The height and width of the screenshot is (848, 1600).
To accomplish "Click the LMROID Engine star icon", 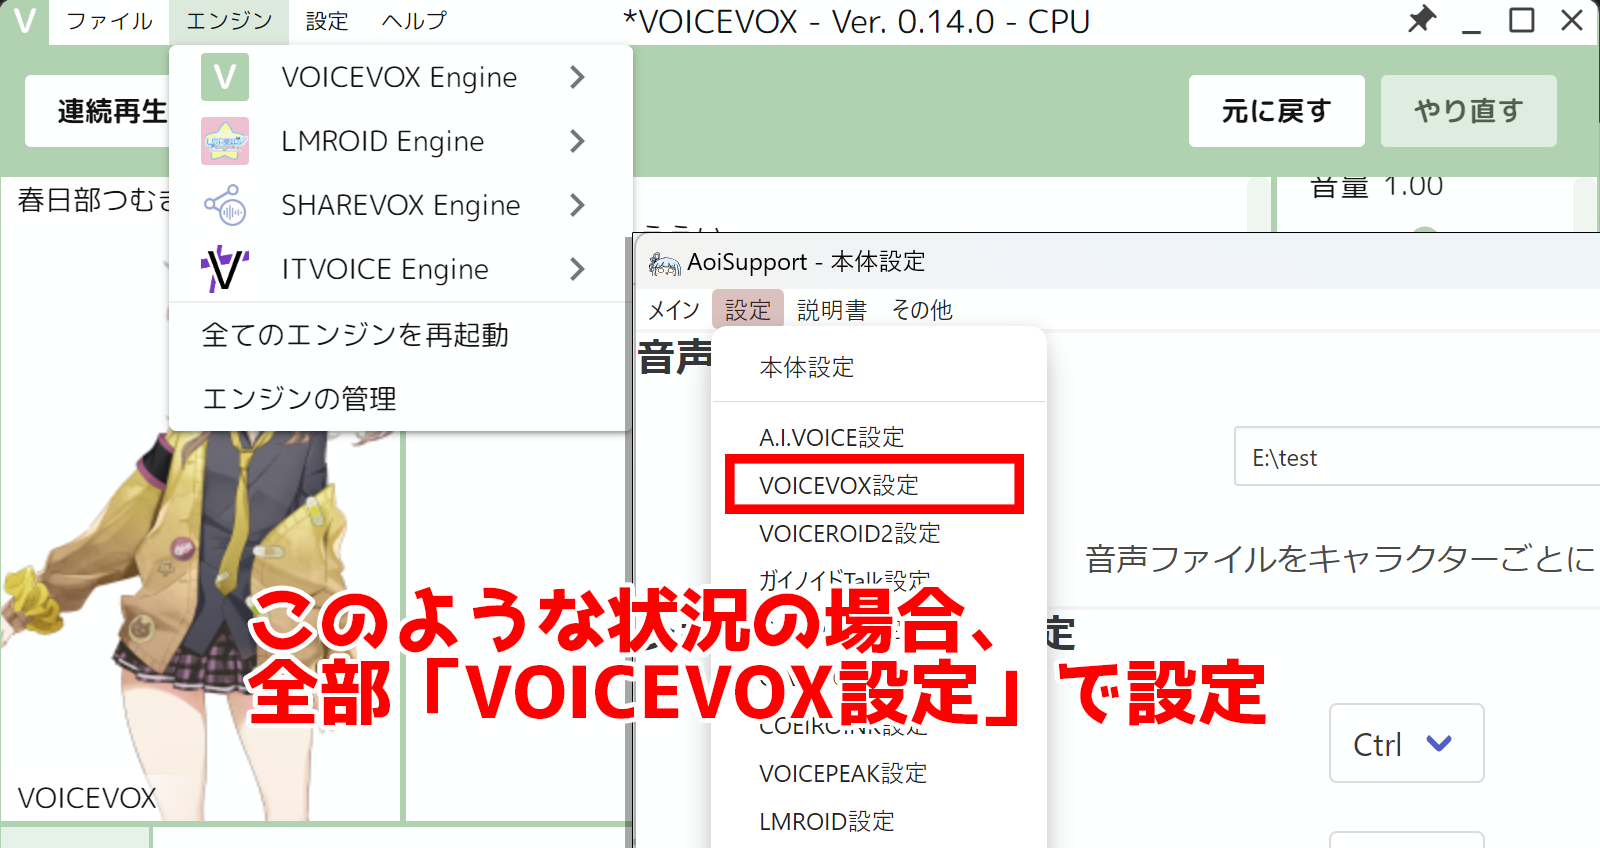I will 225,141.
